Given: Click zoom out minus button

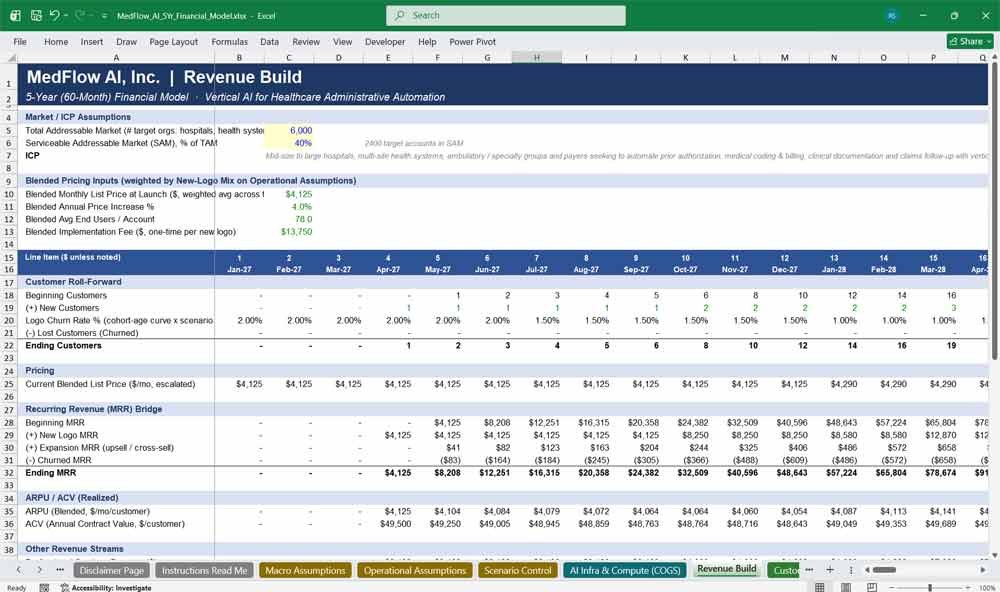Looking at the screenshot, I should (892, 588).
